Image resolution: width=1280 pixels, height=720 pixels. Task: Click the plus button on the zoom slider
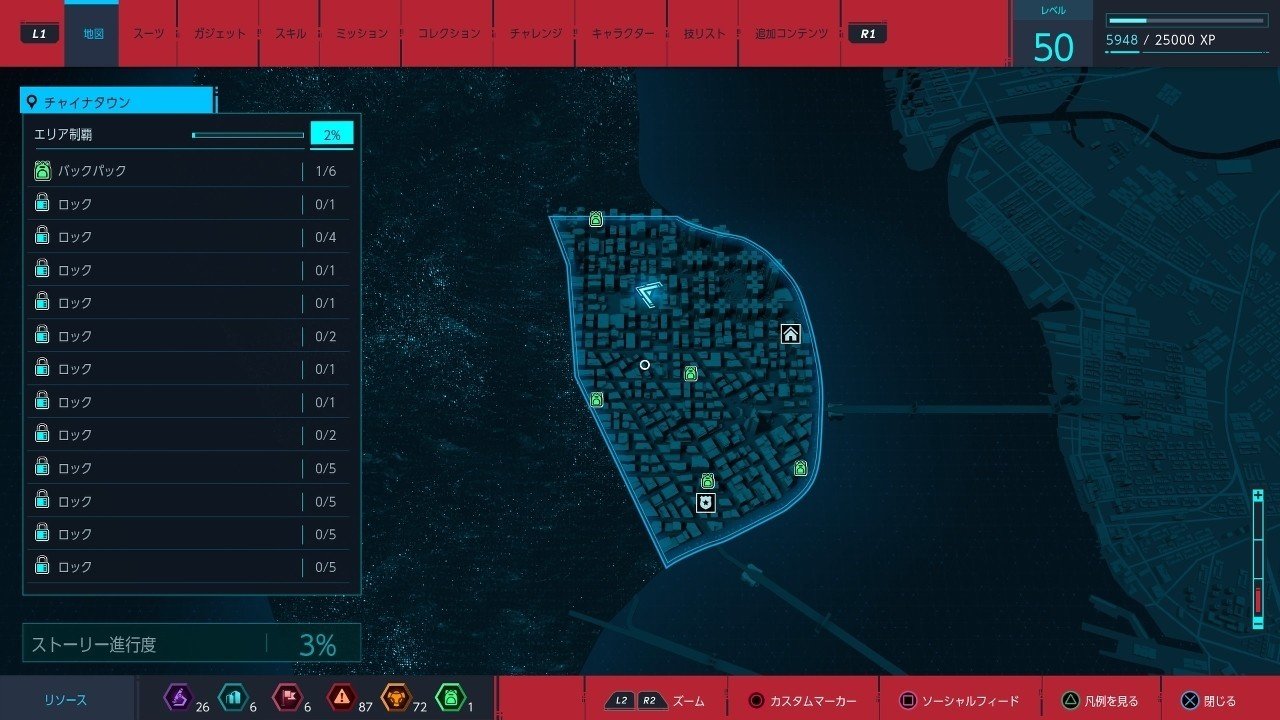(x=1257, y=496)
